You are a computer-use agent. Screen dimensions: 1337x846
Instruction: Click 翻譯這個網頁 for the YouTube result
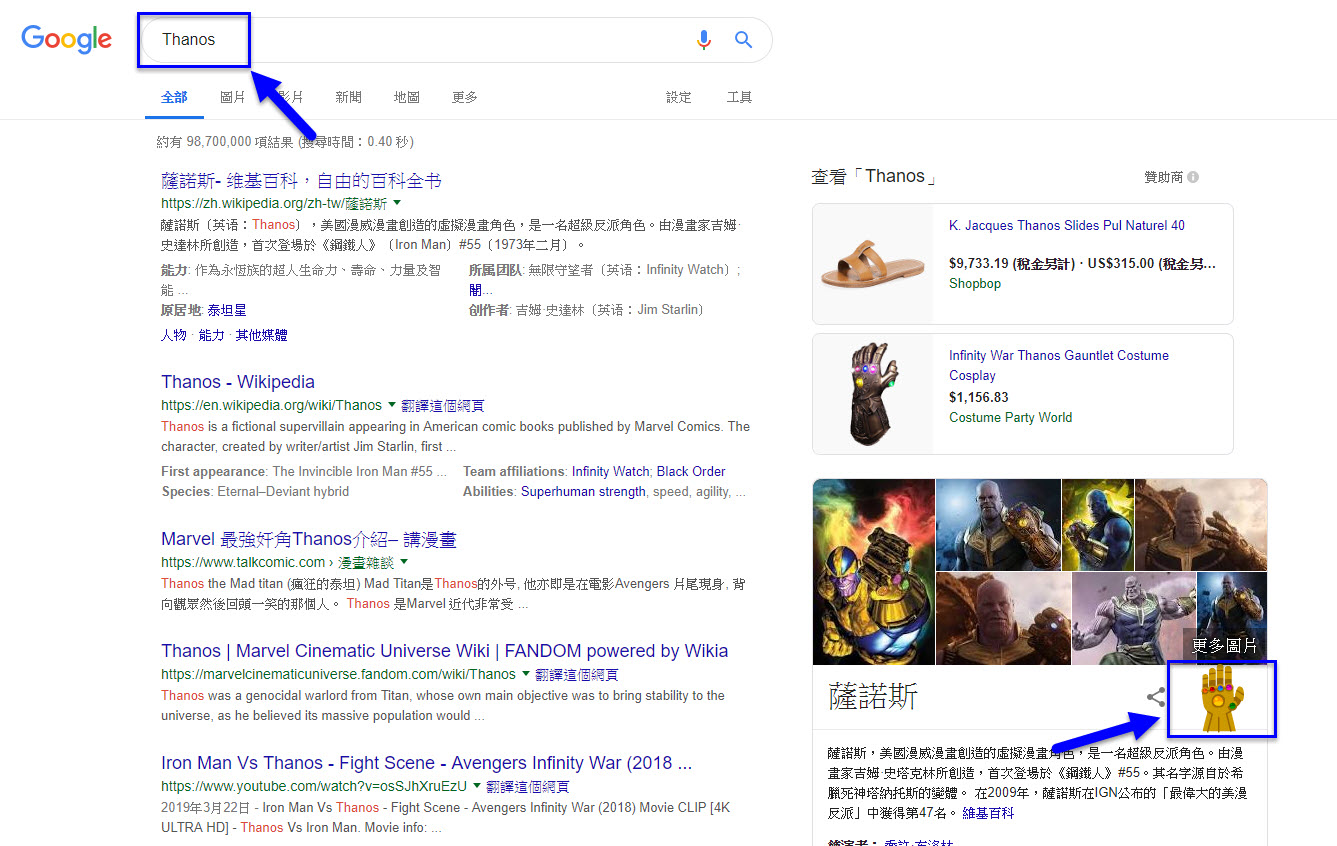(528, 787)
